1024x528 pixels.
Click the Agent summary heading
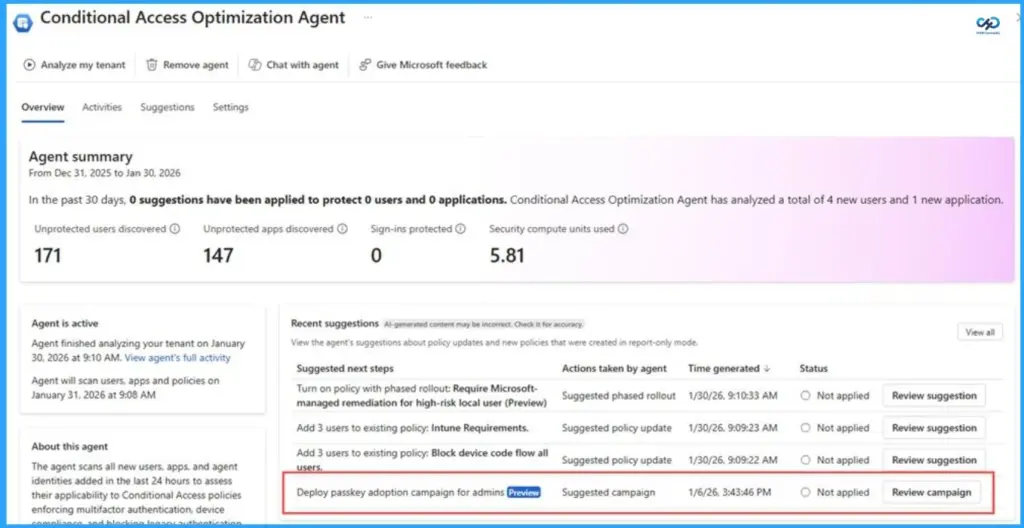tap(80, 157)
